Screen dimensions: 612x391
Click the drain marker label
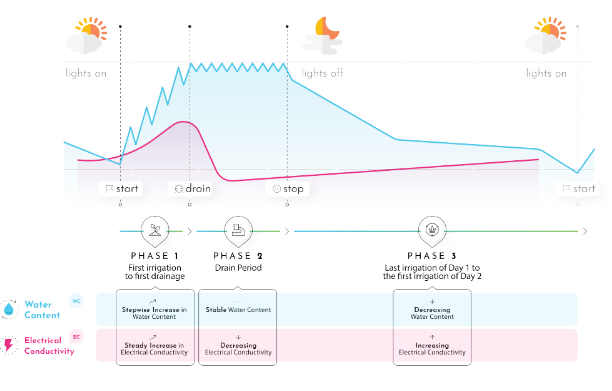pyautogui.click(x=190, y=189)
